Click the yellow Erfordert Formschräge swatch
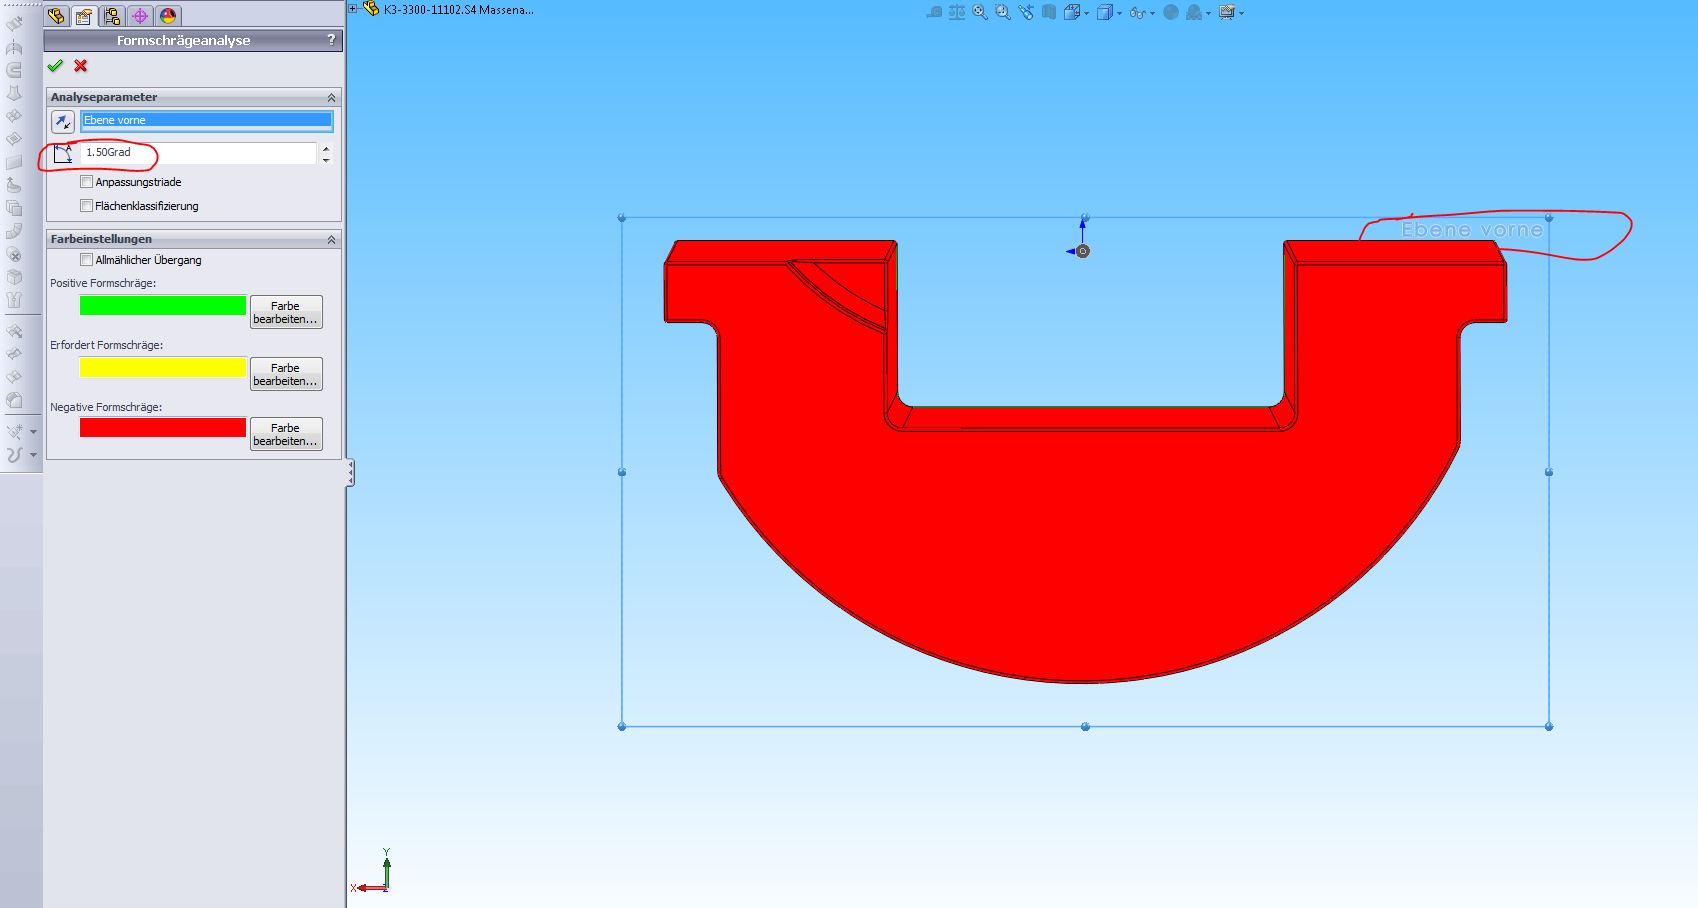1698x908 pixels. tap(163, 367)
